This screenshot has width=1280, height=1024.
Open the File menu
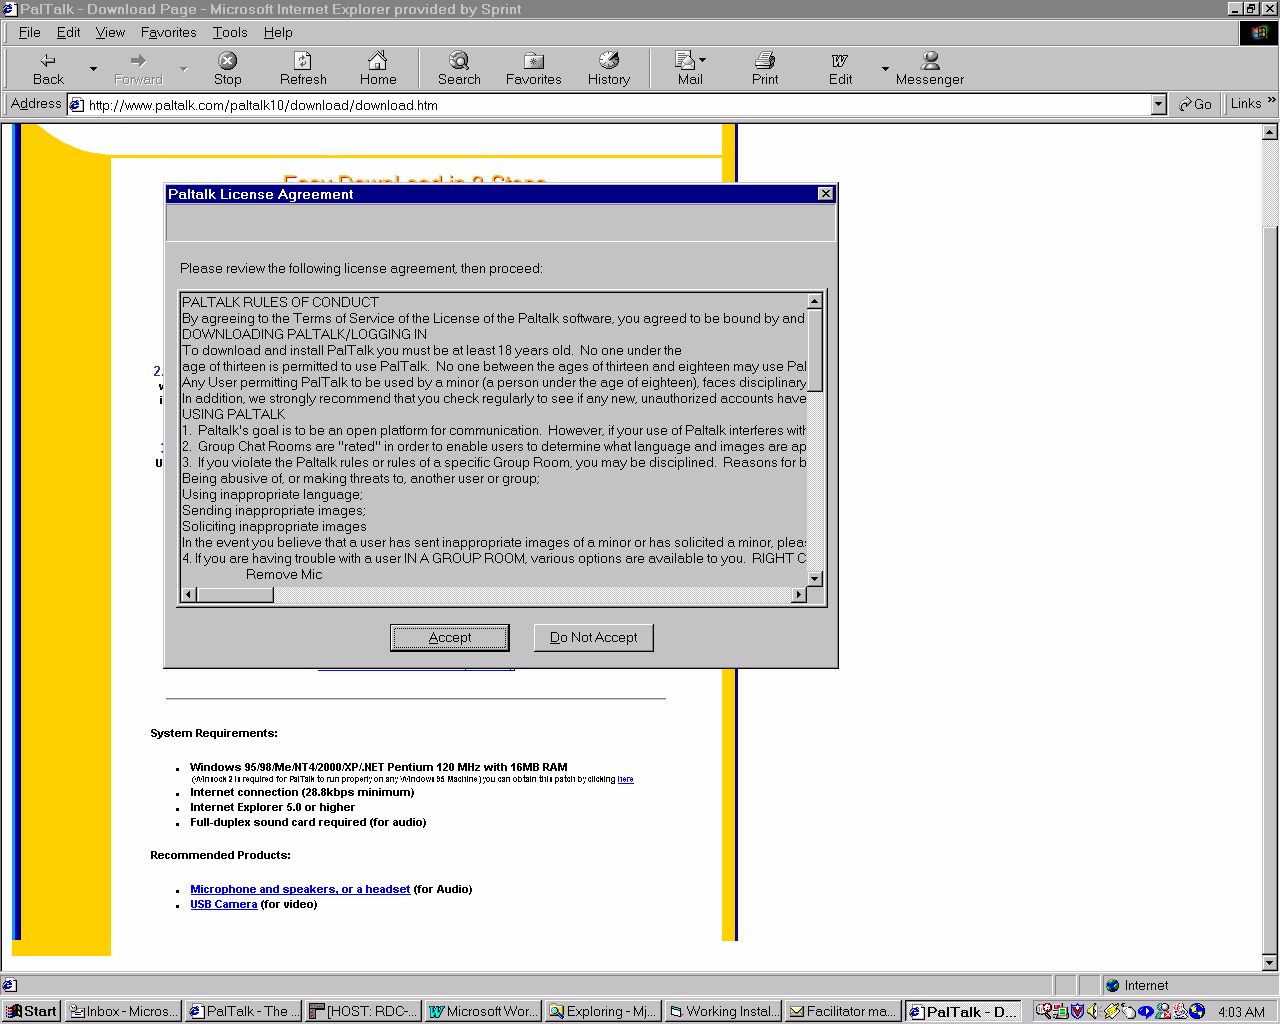(x=30, y=32)
